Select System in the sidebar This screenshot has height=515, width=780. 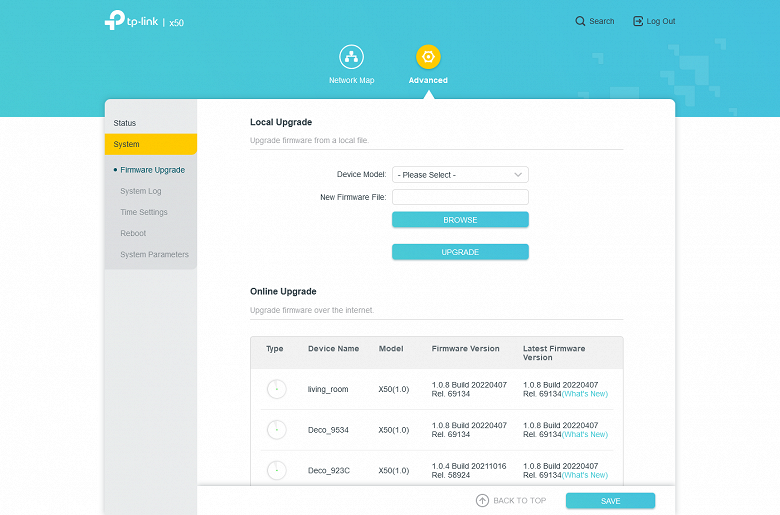click(151, 144)
